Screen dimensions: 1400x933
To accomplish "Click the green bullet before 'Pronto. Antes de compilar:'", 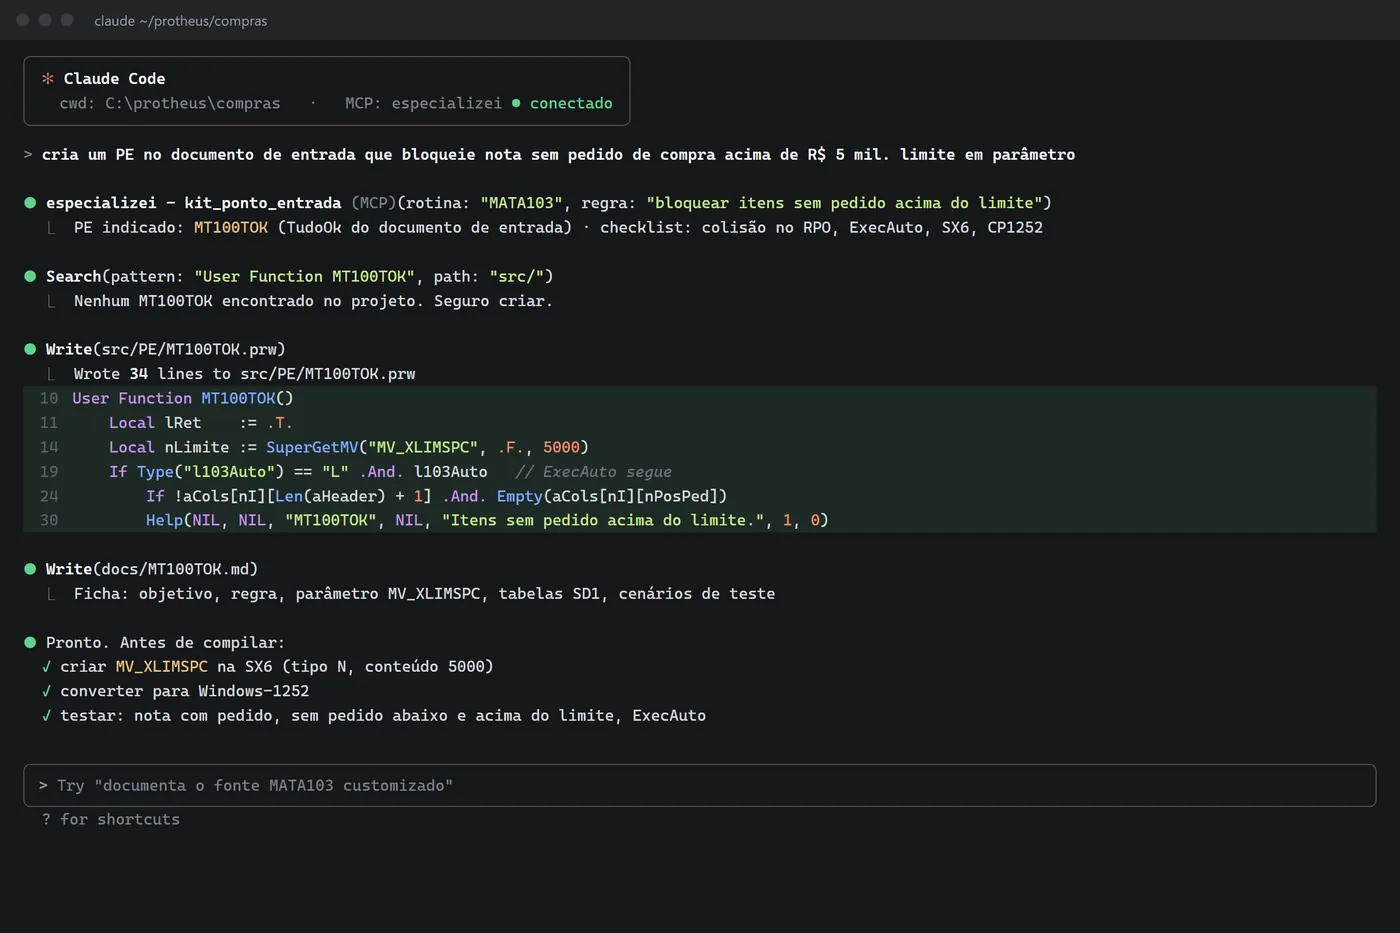I will tap(30, 642).
